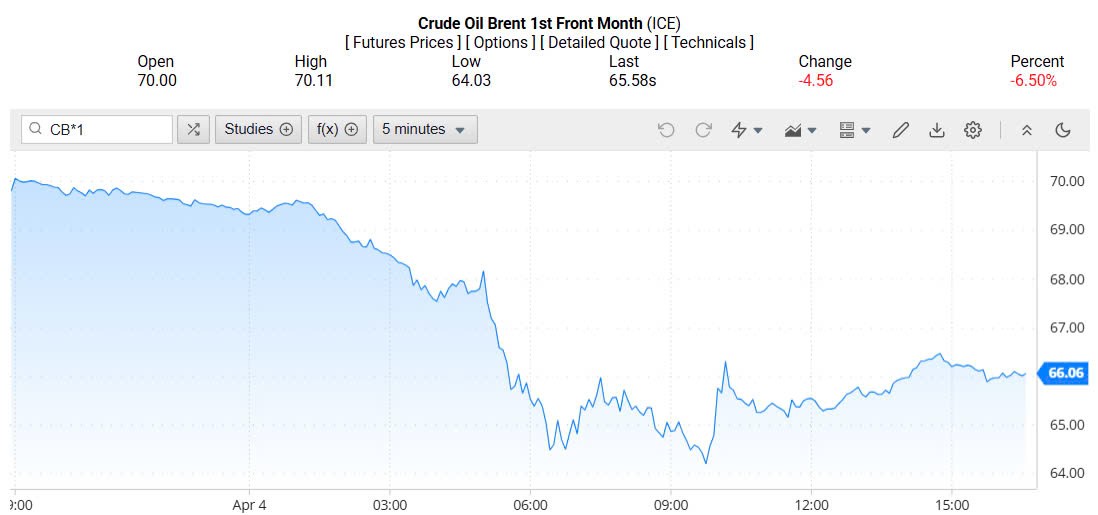This screenshot has width=1098, height=515.
Task: Open the lightning bolt events menu
Action: pos(746,130)
